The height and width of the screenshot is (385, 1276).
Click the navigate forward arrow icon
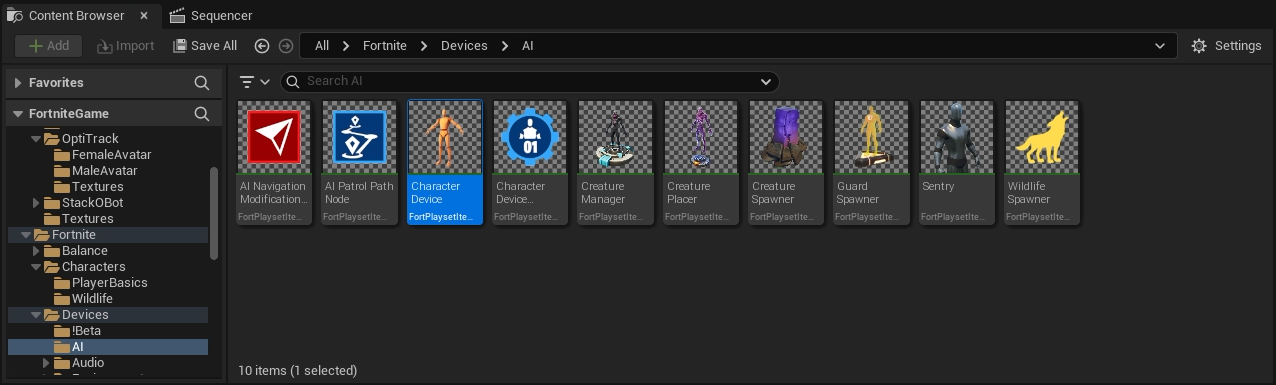pyautogui.click(x=286, y=46)
